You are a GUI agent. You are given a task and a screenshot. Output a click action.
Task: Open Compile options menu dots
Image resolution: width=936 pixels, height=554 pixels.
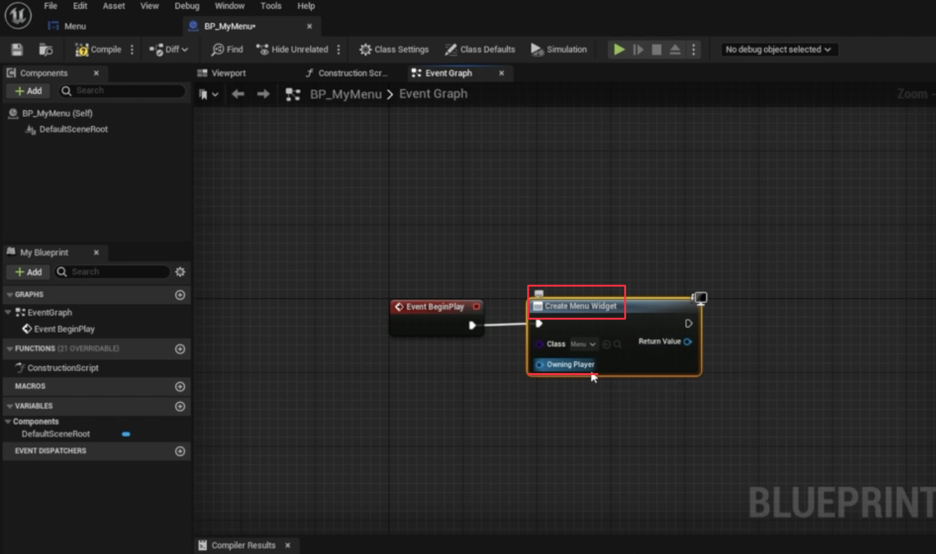coord(132,50)
